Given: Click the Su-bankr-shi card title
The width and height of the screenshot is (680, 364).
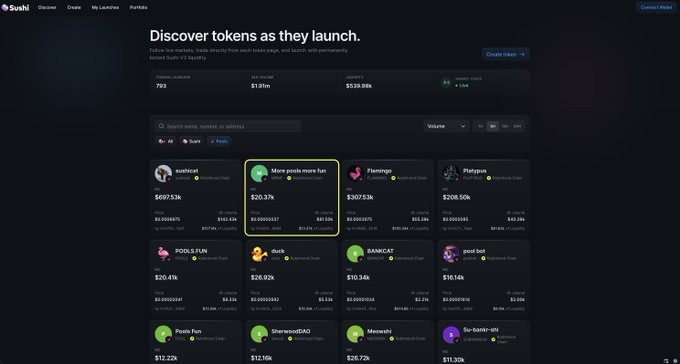Looking at the screenshot, I should 481,330.
